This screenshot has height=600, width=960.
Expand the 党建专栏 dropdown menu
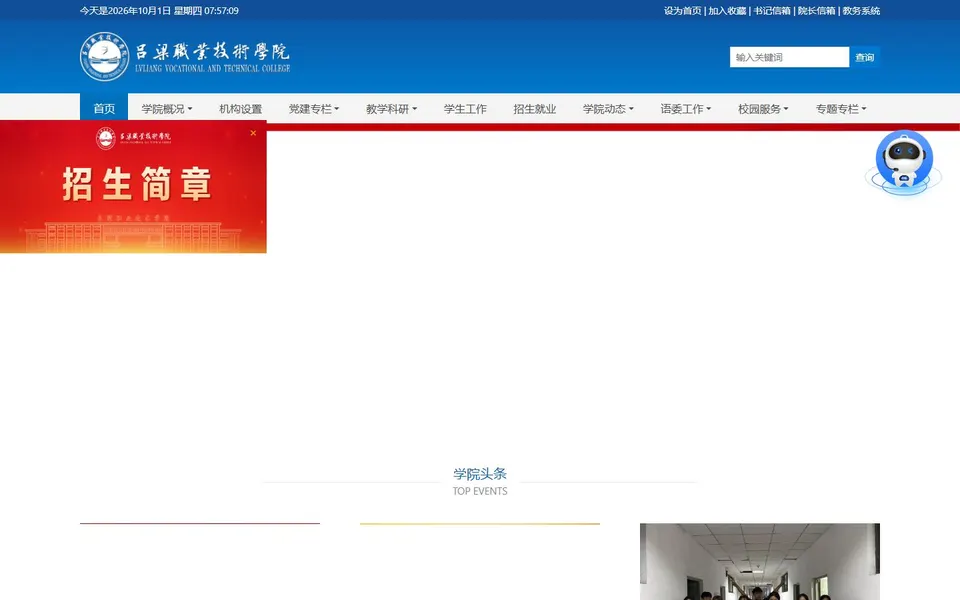pyautogui.click(x=313, y=108)
